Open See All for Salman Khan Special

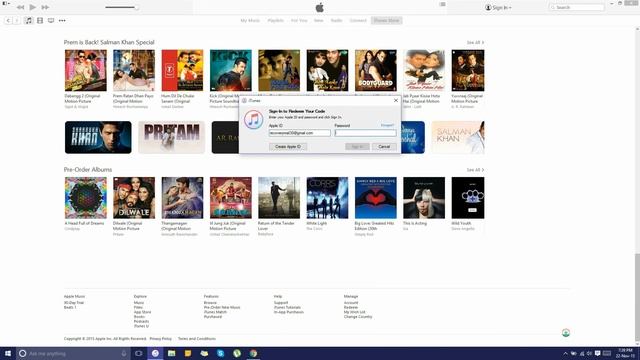point(475,42)
